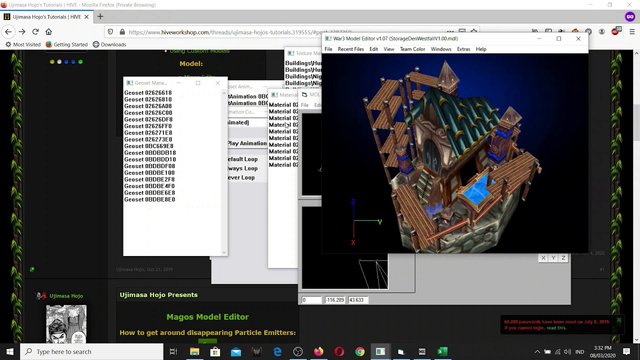Select Geoset 0BDBDD10 in Geoset Manager

[150, 159]
